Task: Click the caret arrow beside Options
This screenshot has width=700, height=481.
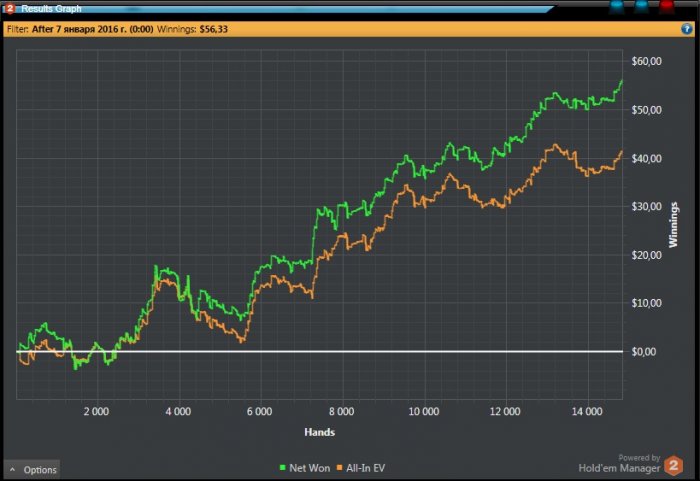Action: tap(11, 469)
